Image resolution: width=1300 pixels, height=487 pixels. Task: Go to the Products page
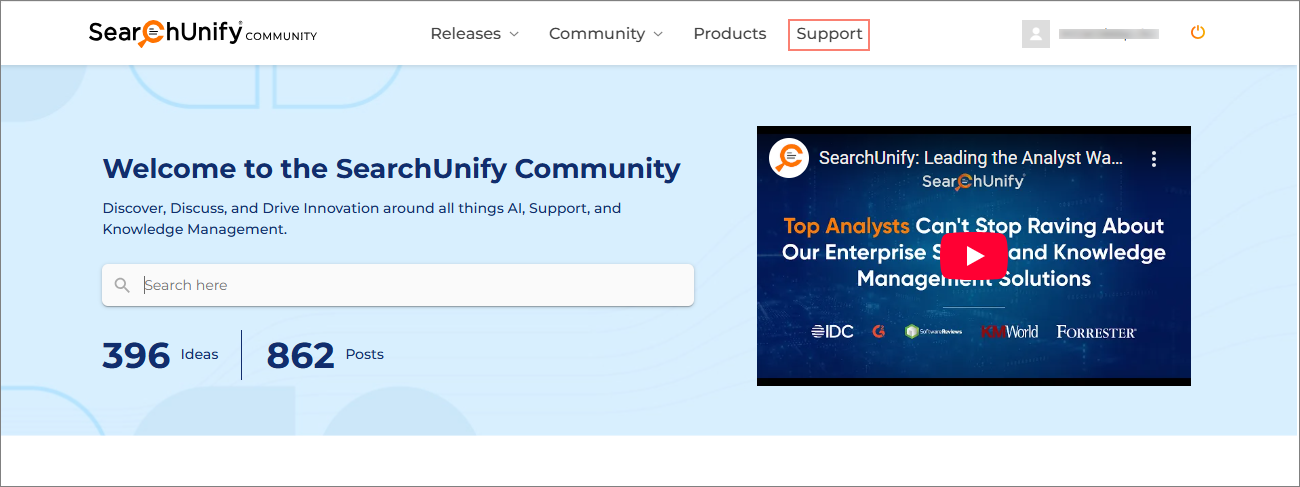click(729, 34)
